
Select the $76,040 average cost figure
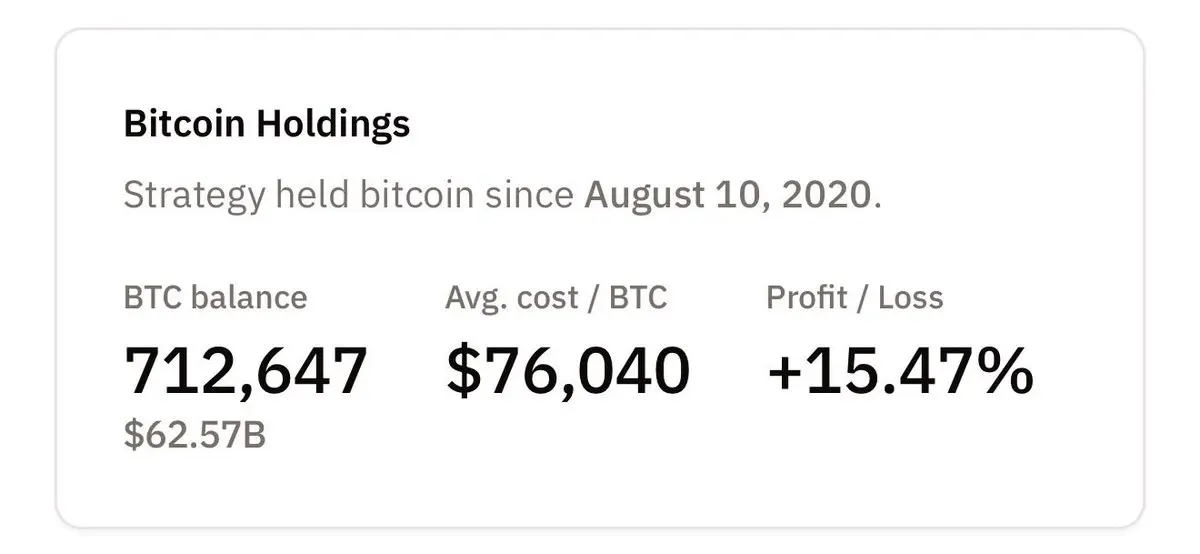(568, 371)
